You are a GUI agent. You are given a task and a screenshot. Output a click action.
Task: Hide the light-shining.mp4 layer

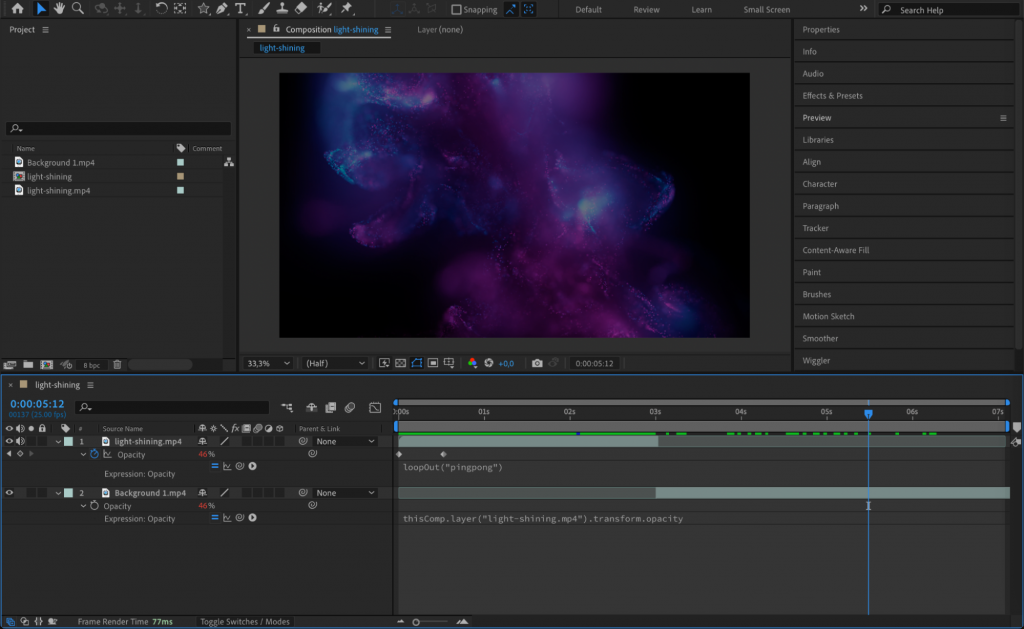(x=10, y=441)
